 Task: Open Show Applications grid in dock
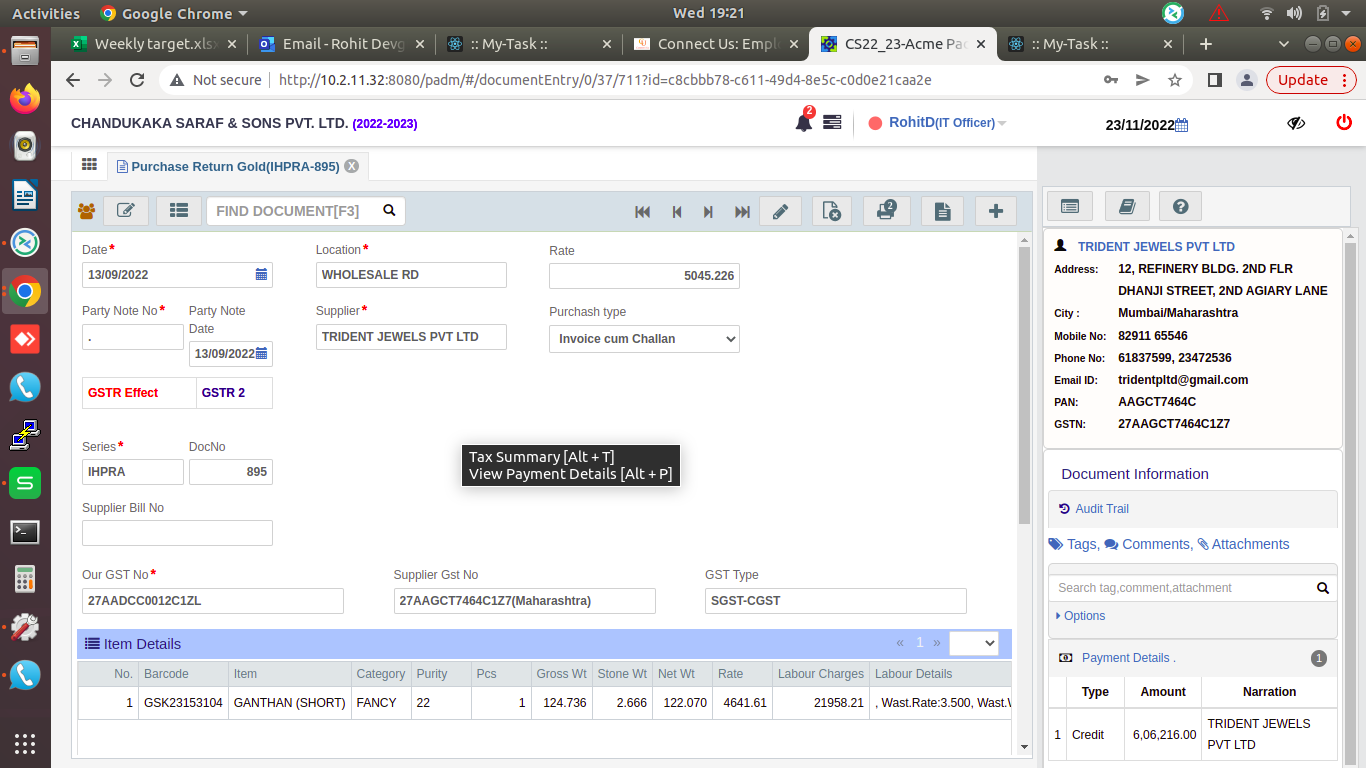25,744
